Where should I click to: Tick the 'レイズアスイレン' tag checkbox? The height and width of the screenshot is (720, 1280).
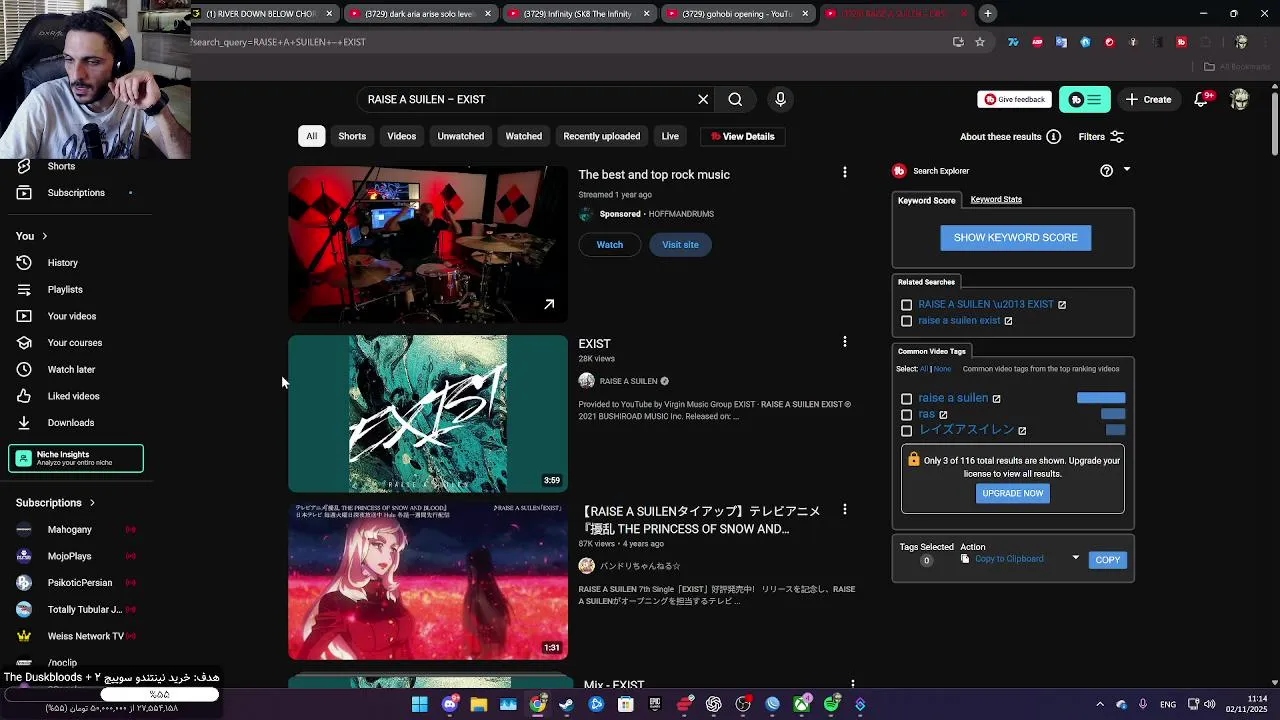coord(907,431)
